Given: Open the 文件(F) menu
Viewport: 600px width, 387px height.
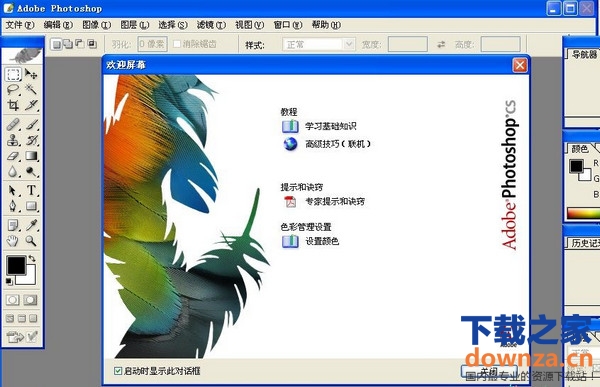Looking at the screenshot, I should 20,25.
